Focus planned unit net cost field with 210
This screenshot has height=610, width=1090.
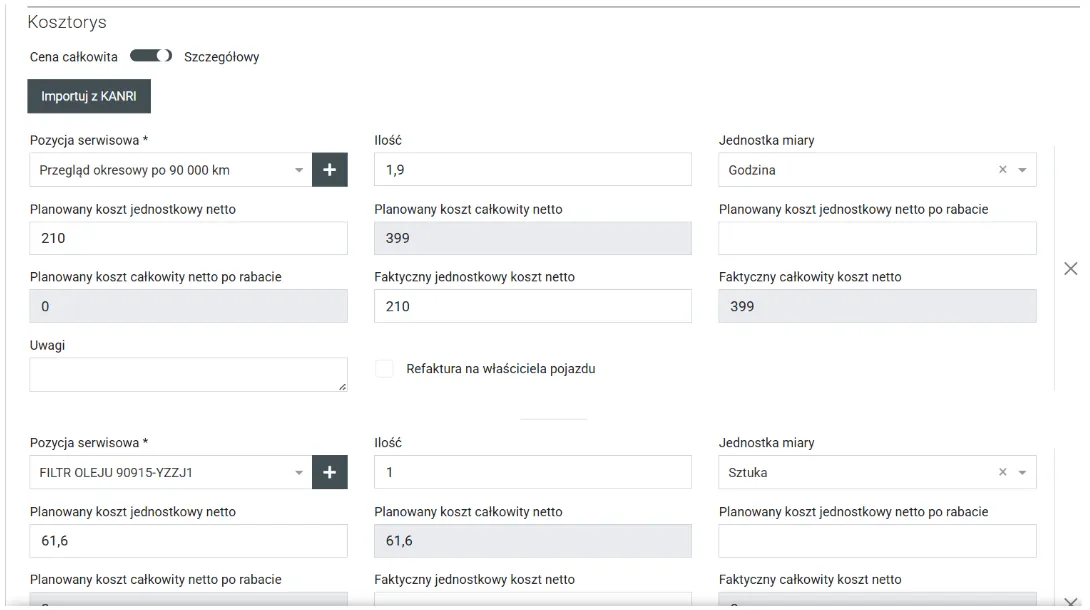(188, 238)
